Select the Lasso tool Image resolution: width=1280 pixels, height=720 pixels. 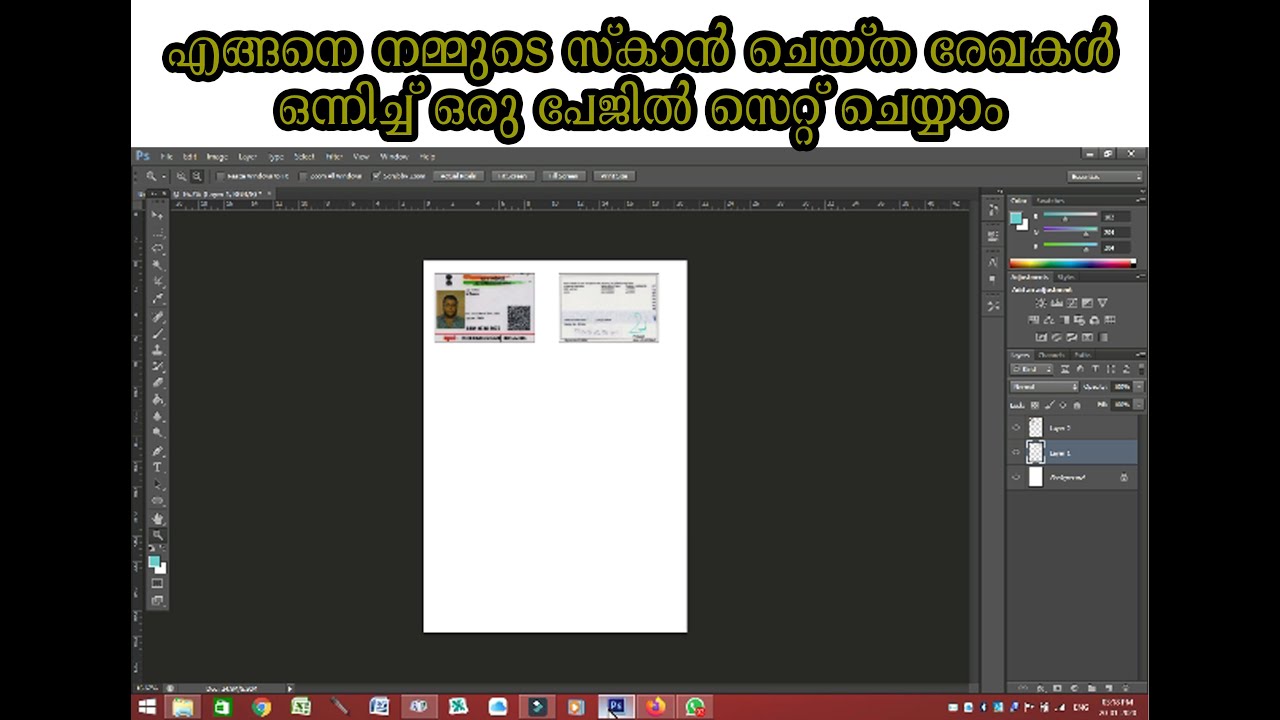[x=157, y=248]
